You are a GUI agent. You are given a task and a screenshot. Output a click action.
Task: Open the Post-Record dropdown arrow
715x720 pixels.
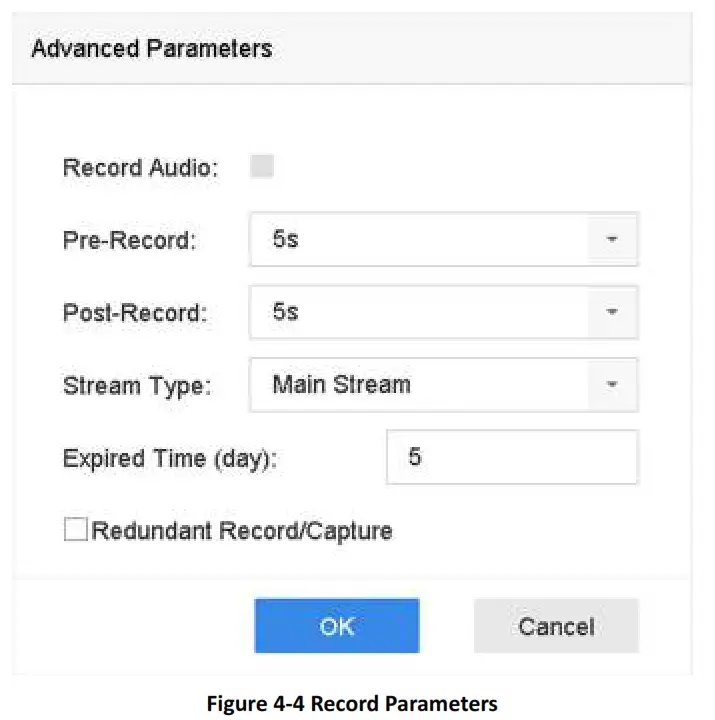point(613,313)
